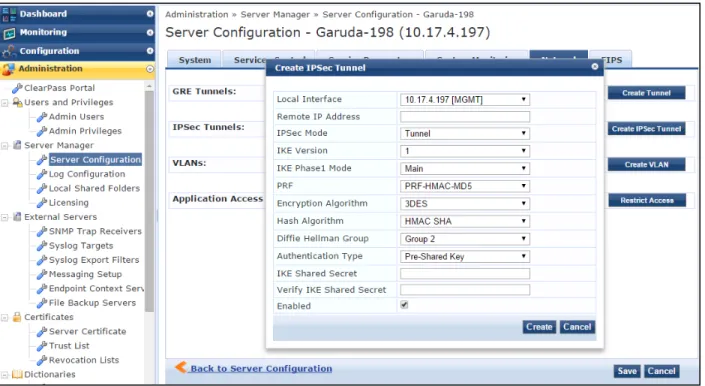The image size is (705, 386).
Task: Expand the Configuration section arrow
Action: click(x=150, y=51)
